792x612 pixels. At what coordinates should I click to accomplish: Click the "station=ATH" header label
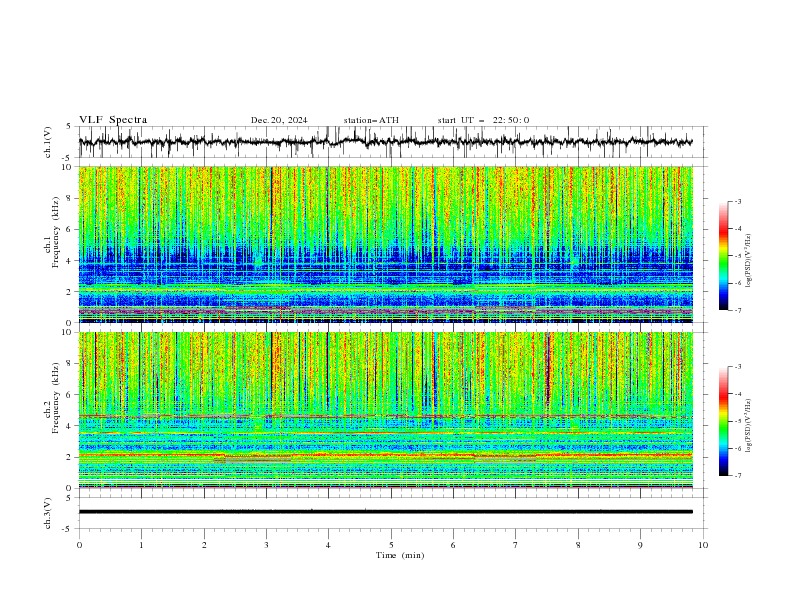click(371, 120)
